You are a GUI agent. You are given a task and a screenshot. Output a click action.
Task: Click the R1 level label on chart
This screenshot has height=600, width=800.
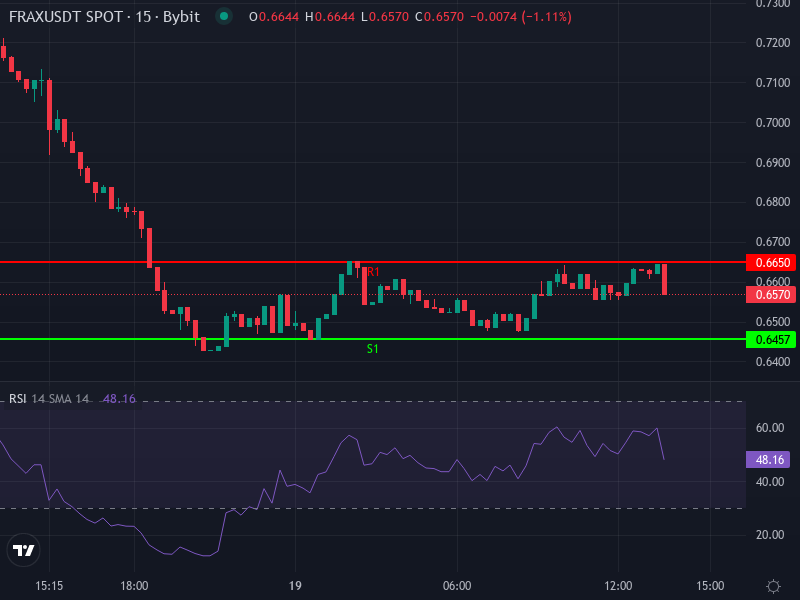(x=374, y=271)
